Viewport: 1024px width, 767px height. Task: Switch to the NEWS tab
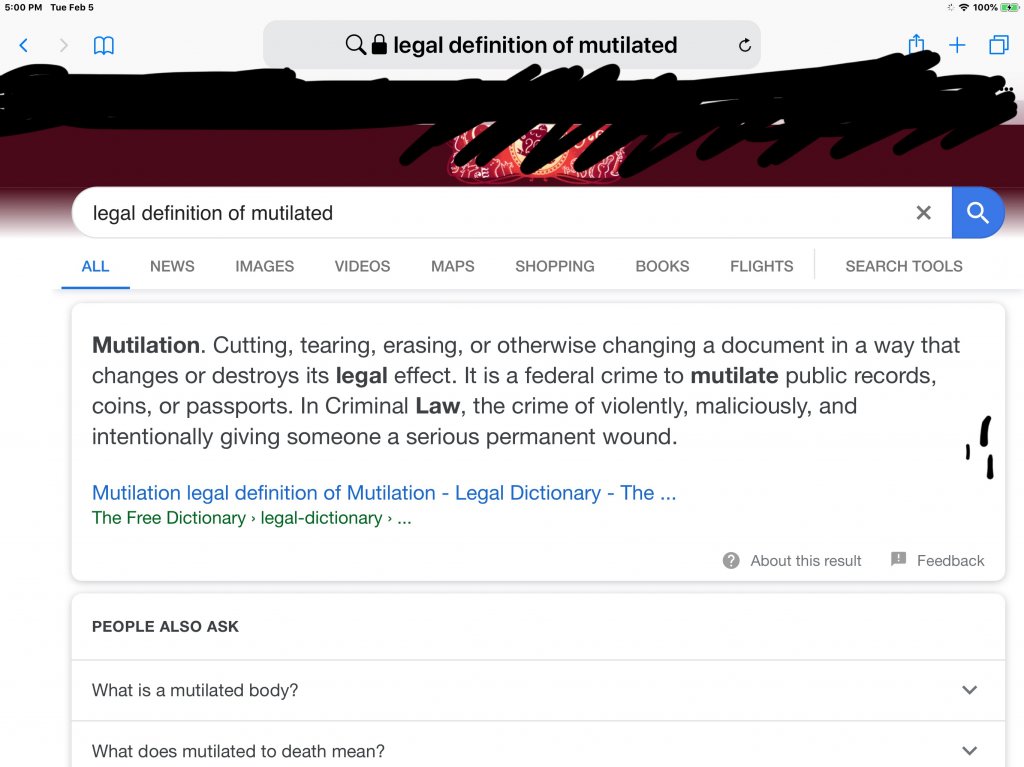pyautogui.click(x=172, y=266)
